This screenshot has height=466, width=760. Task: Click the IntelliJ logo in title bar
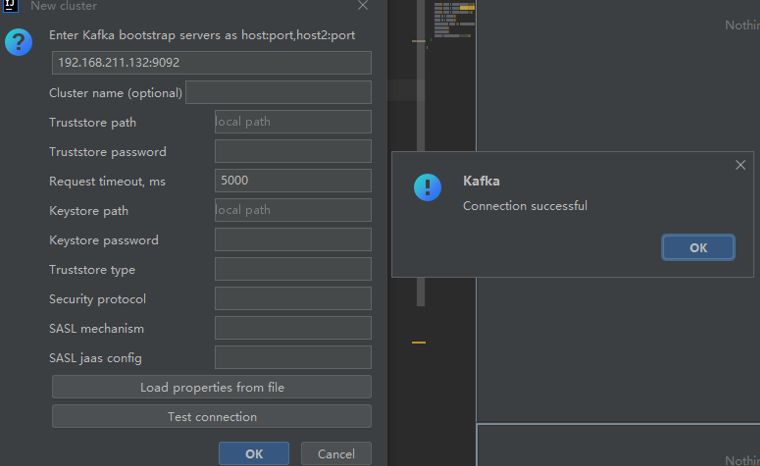11,6
